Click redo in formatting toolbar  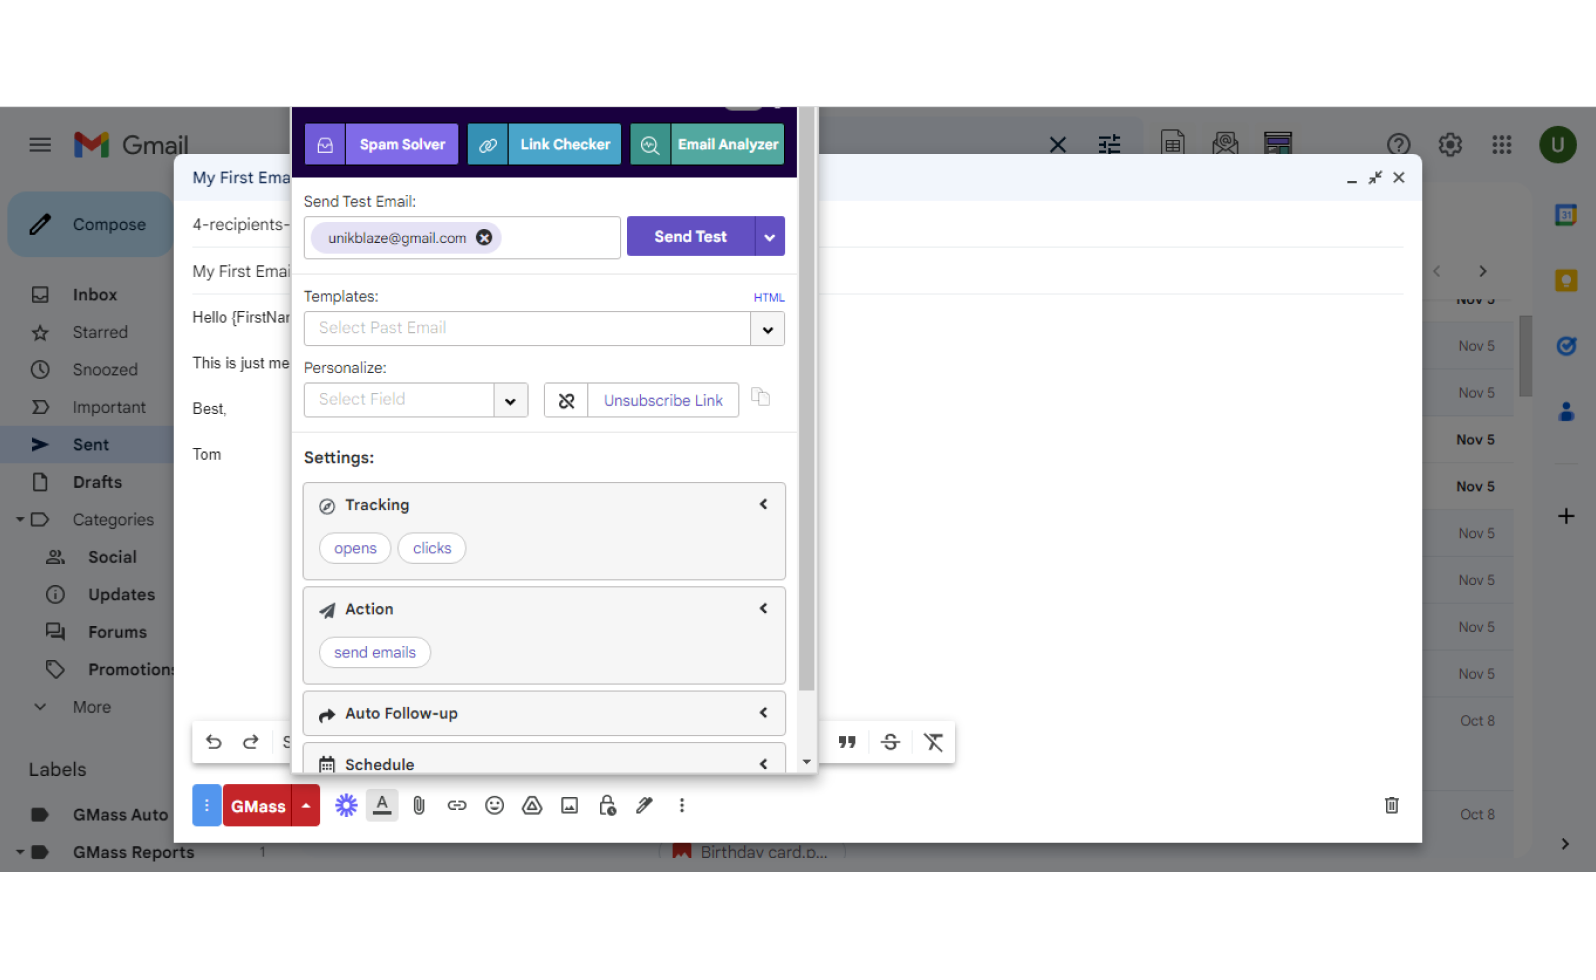(x=251, y=742)
